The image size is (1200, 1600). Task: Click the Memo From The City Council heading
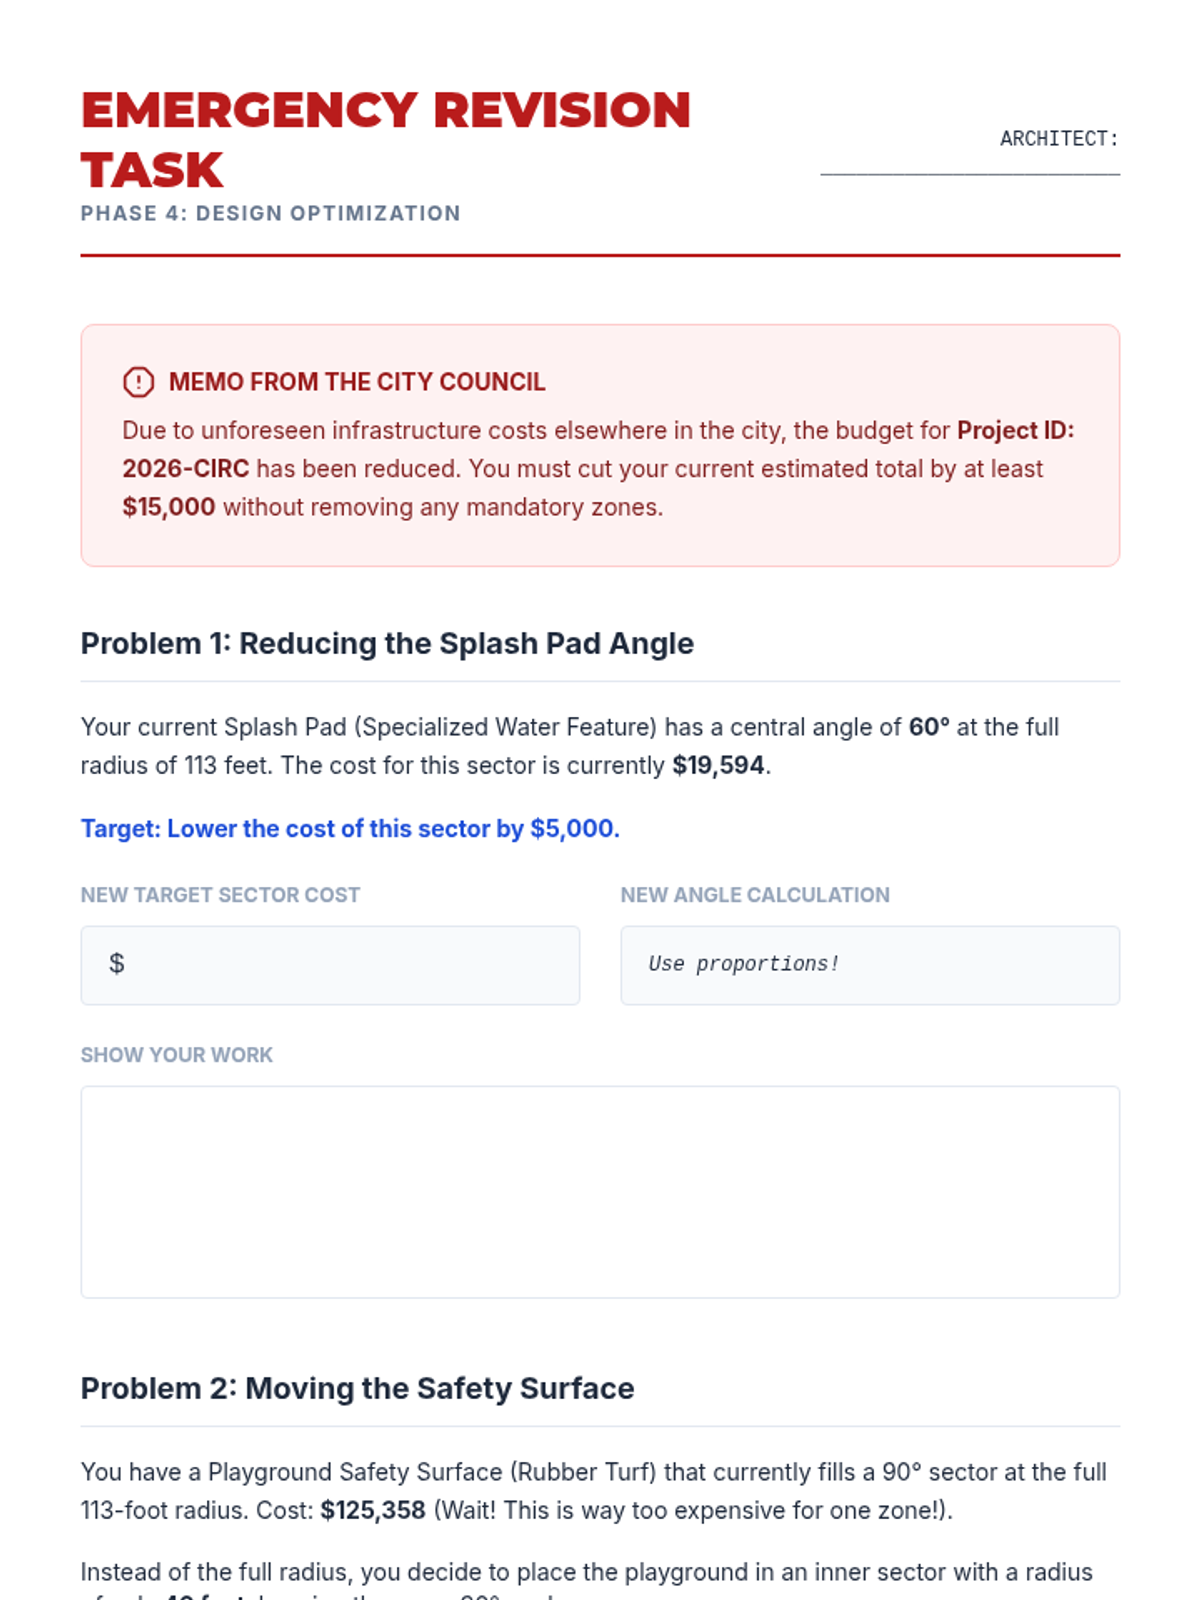[357, 382]
